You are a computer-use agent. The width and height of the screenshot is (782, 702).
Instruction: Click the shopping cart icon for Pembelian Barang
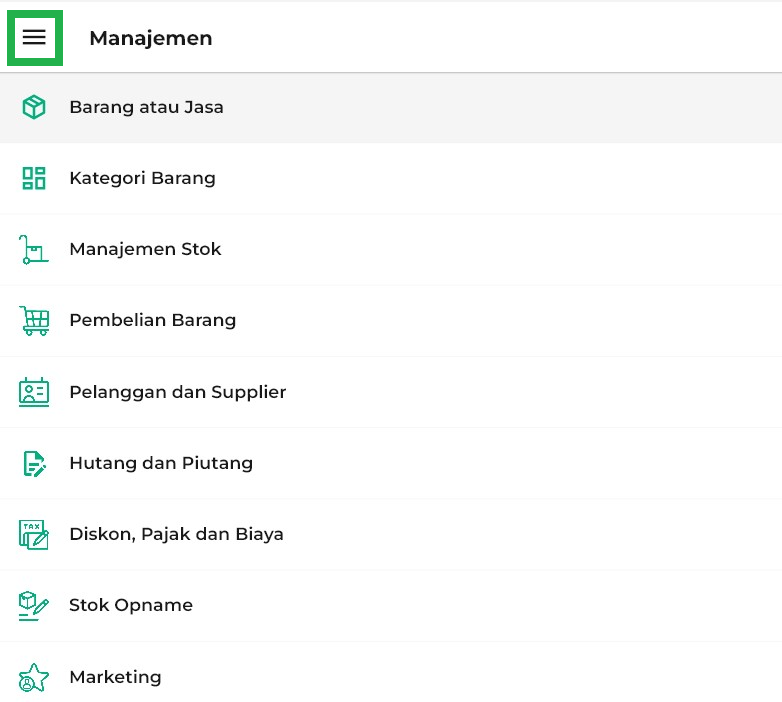(34, 321)
